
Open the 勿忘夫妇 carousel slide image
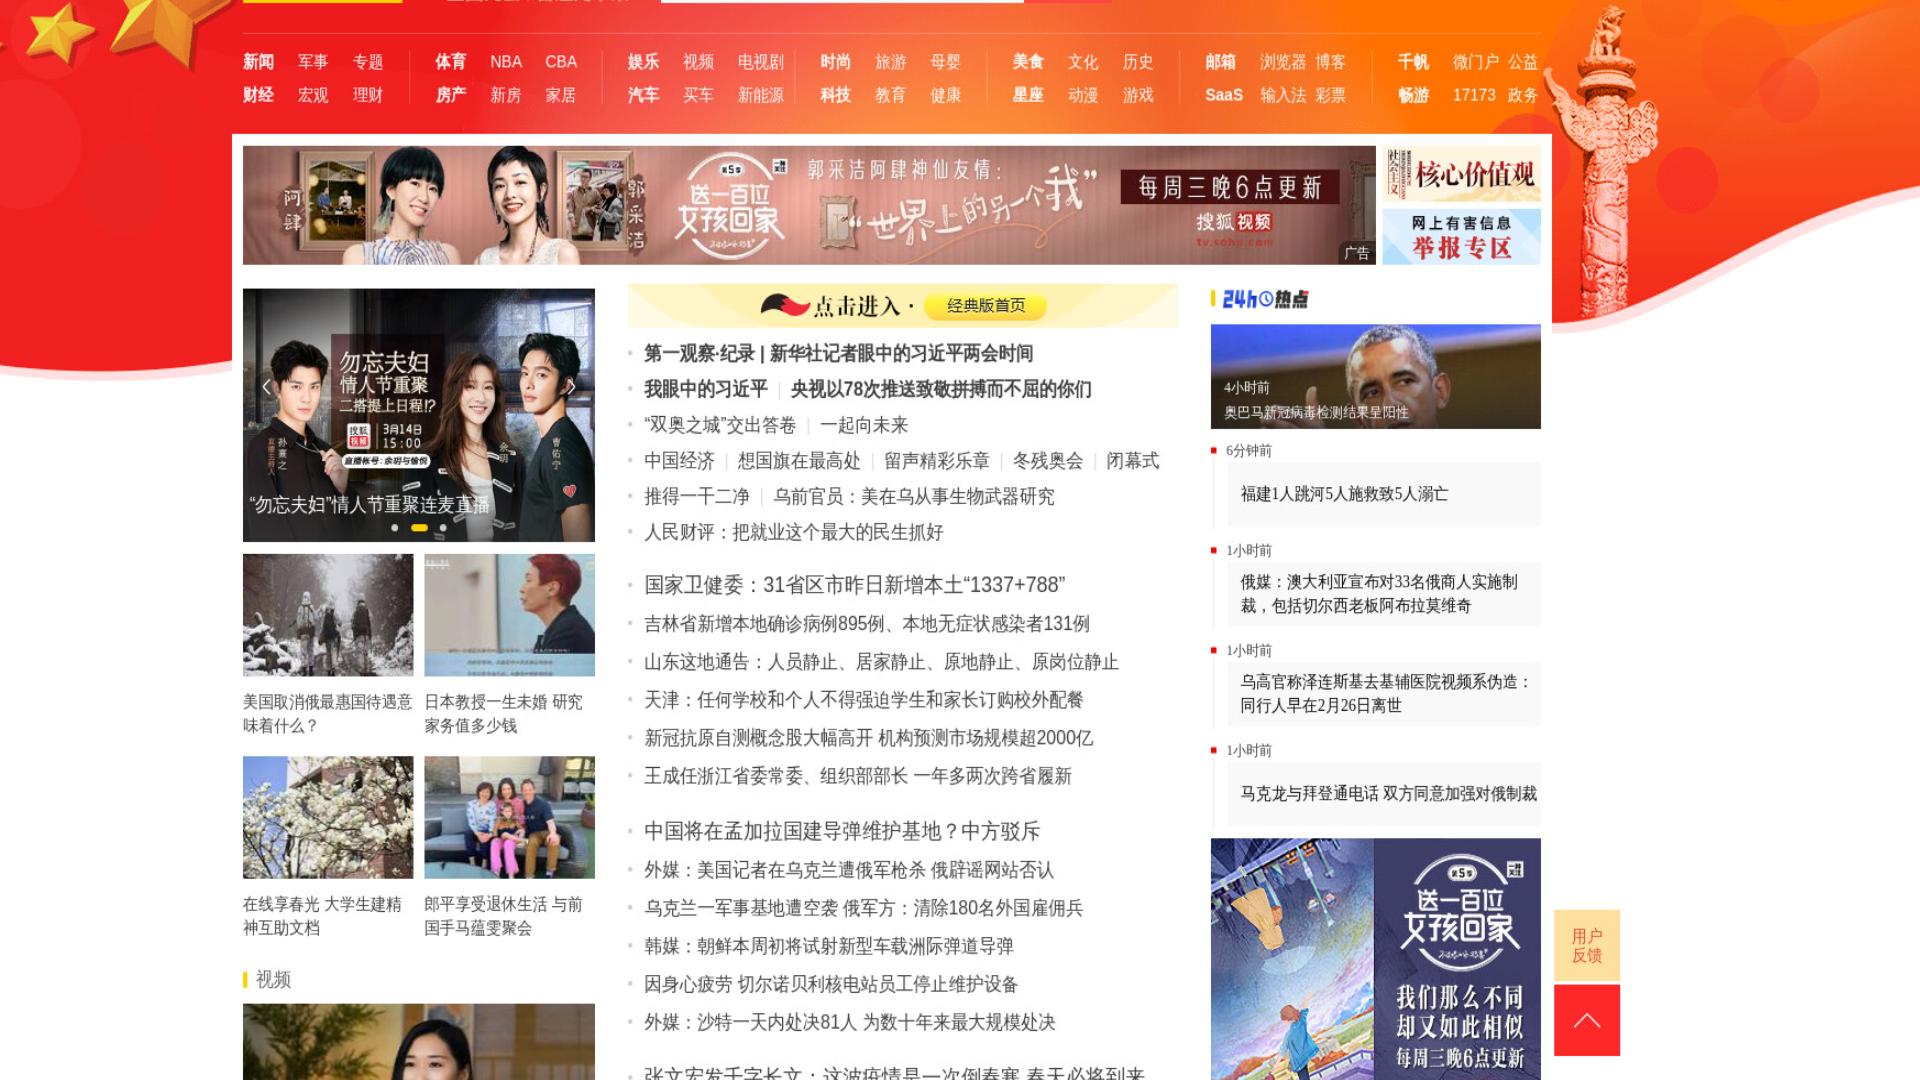point(419,415)
